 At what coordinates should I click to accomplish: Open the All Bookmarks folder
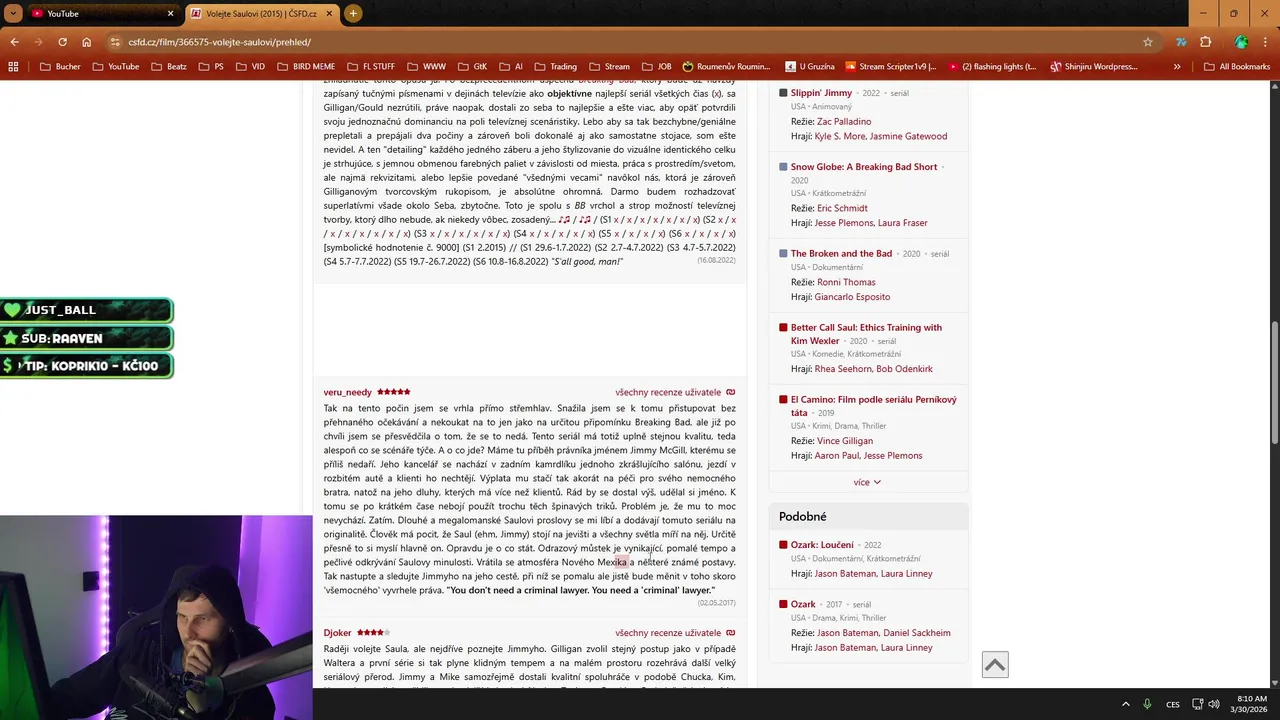[x=1237, y=67]
